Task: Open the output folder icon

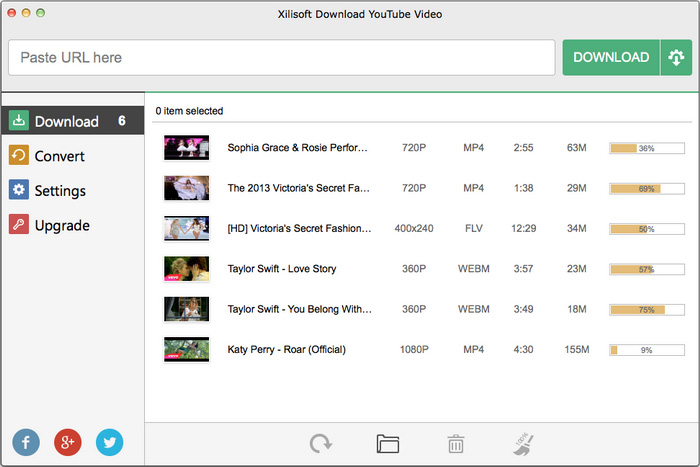Action: [388, 444]
